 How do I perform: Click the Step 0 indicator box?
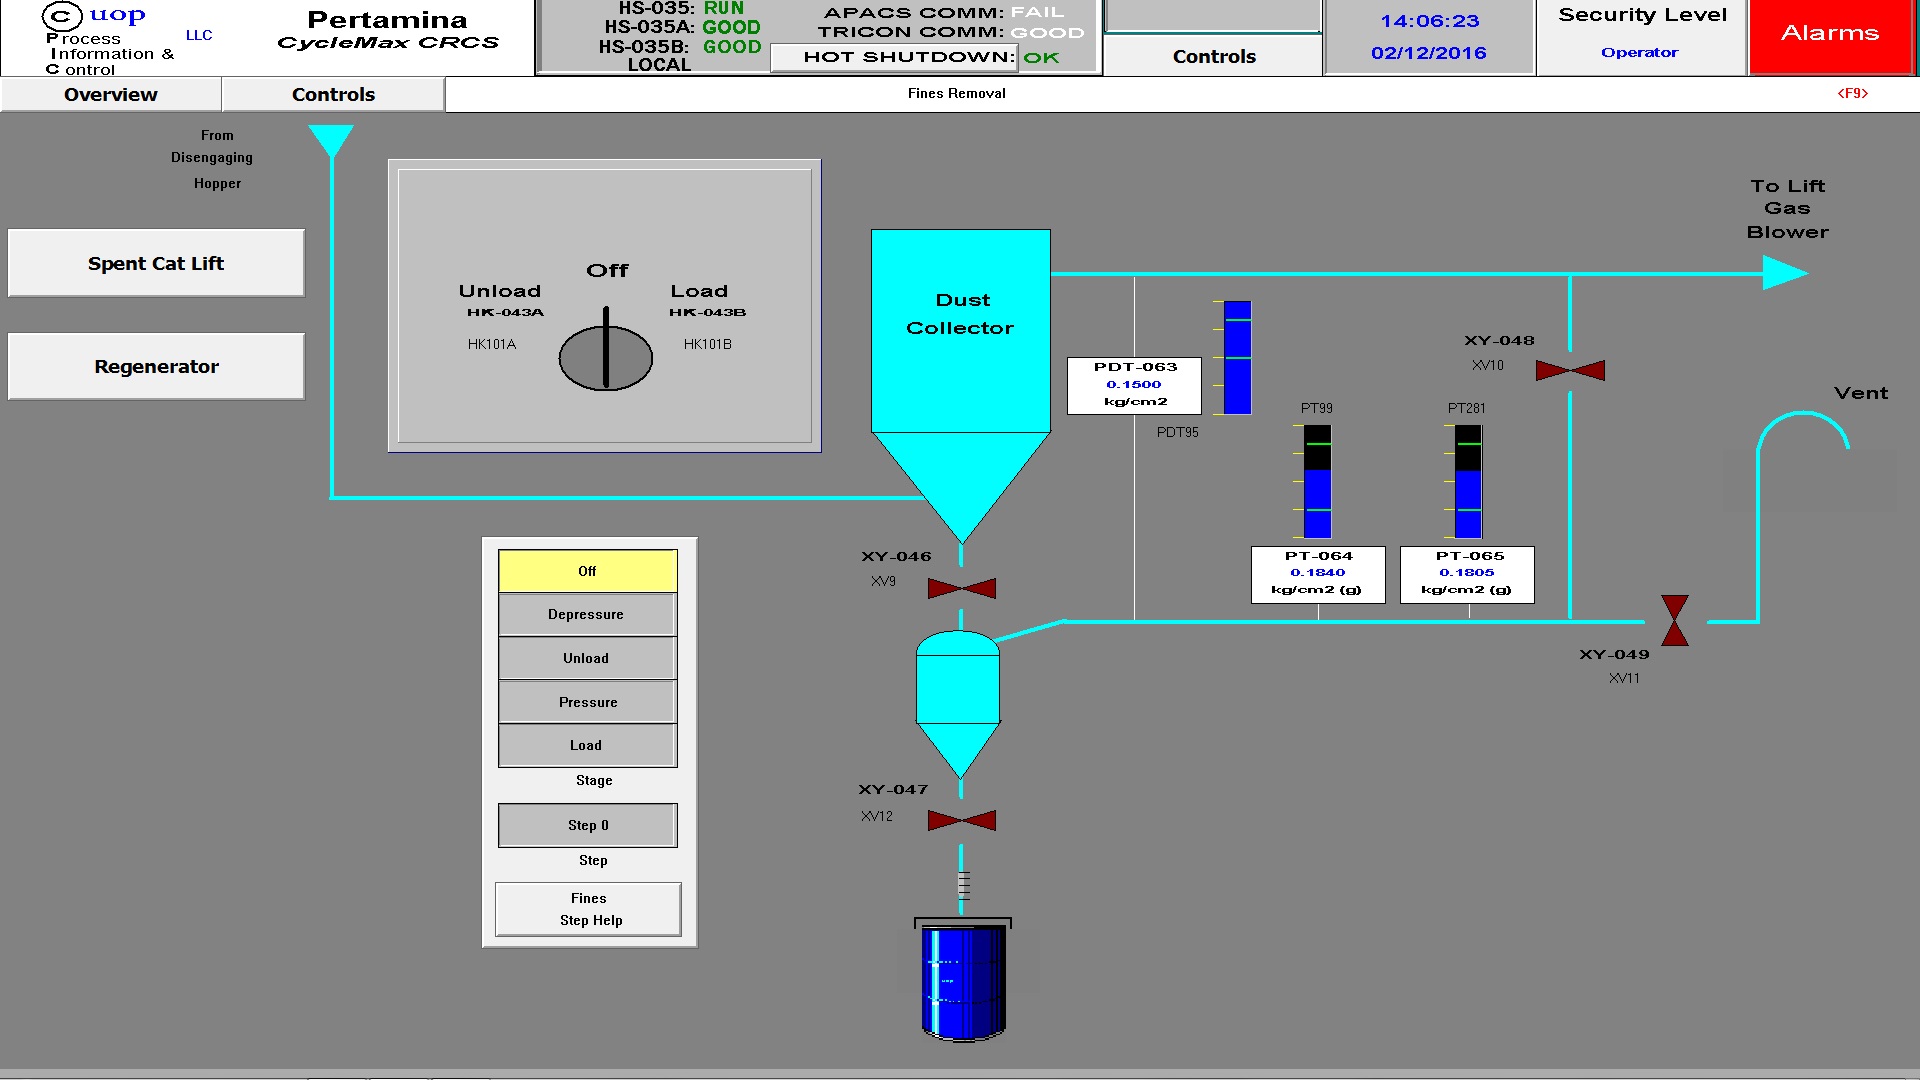[x=588, y=825]
